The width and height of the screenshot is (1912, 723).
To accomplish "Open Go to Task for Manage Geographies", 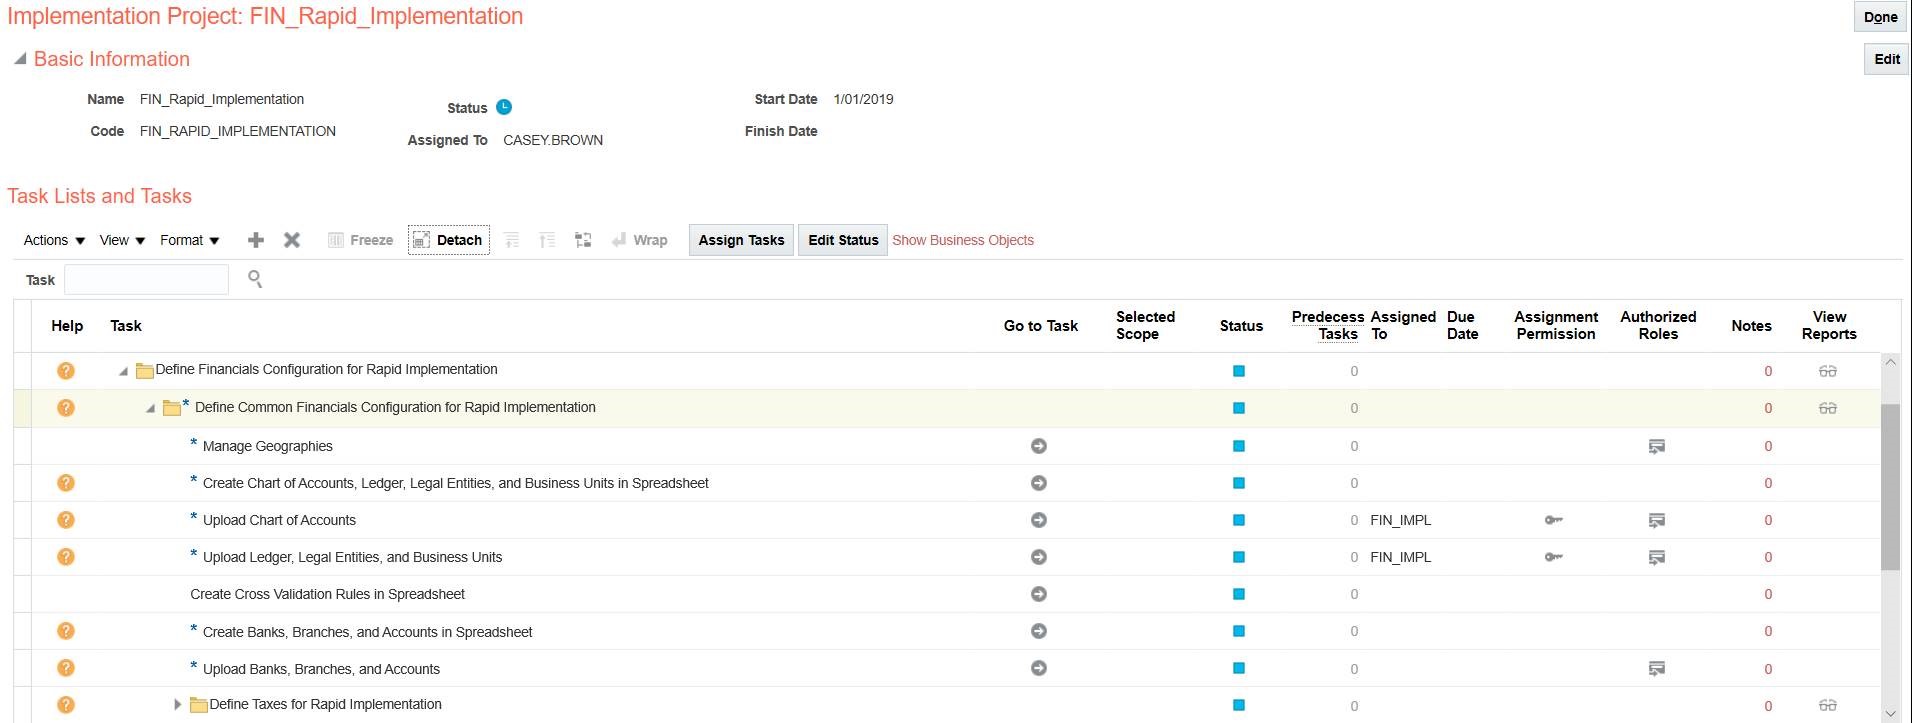I will point(1039,446).
